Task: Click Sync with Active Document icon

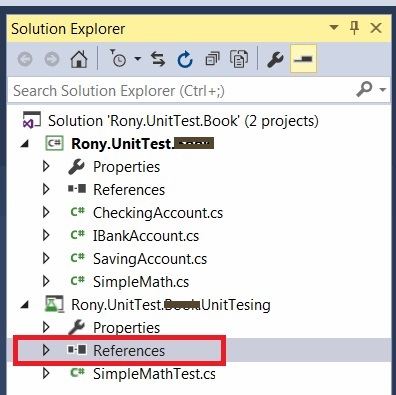Action: point(158,59)
